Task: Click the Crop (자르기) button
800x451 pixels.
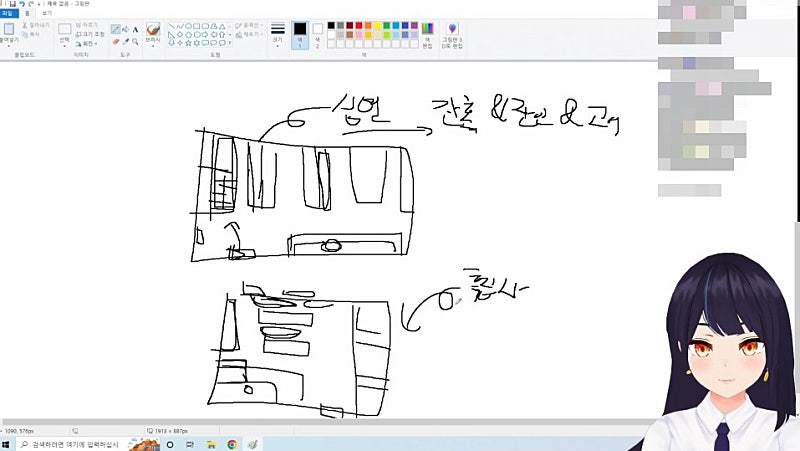Action: click(86, 25)
